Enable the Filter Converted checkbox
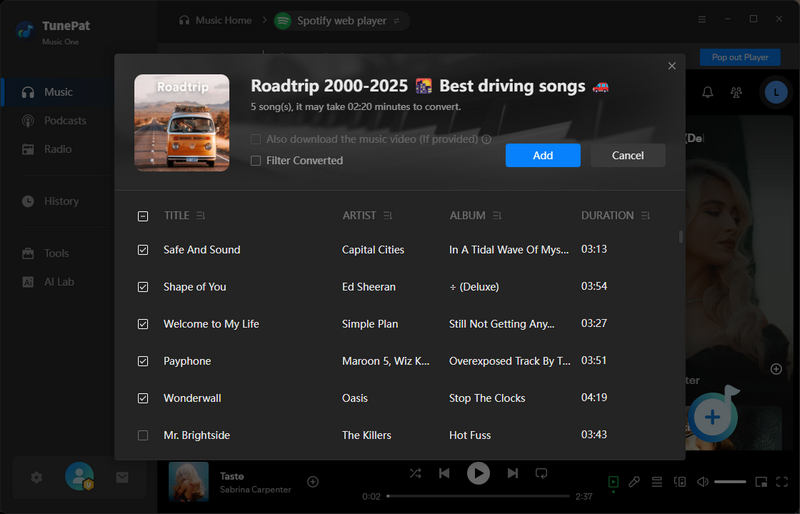This screenshot has height=514, width=800. click(256, 161)
